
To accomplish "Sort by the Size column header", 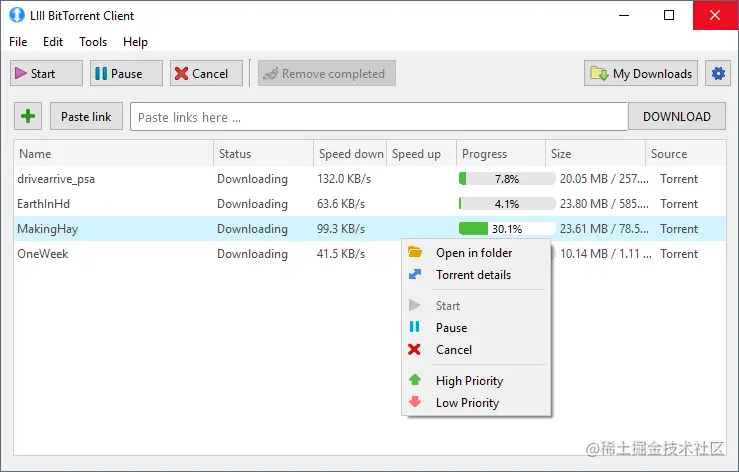I will [595, 154].
